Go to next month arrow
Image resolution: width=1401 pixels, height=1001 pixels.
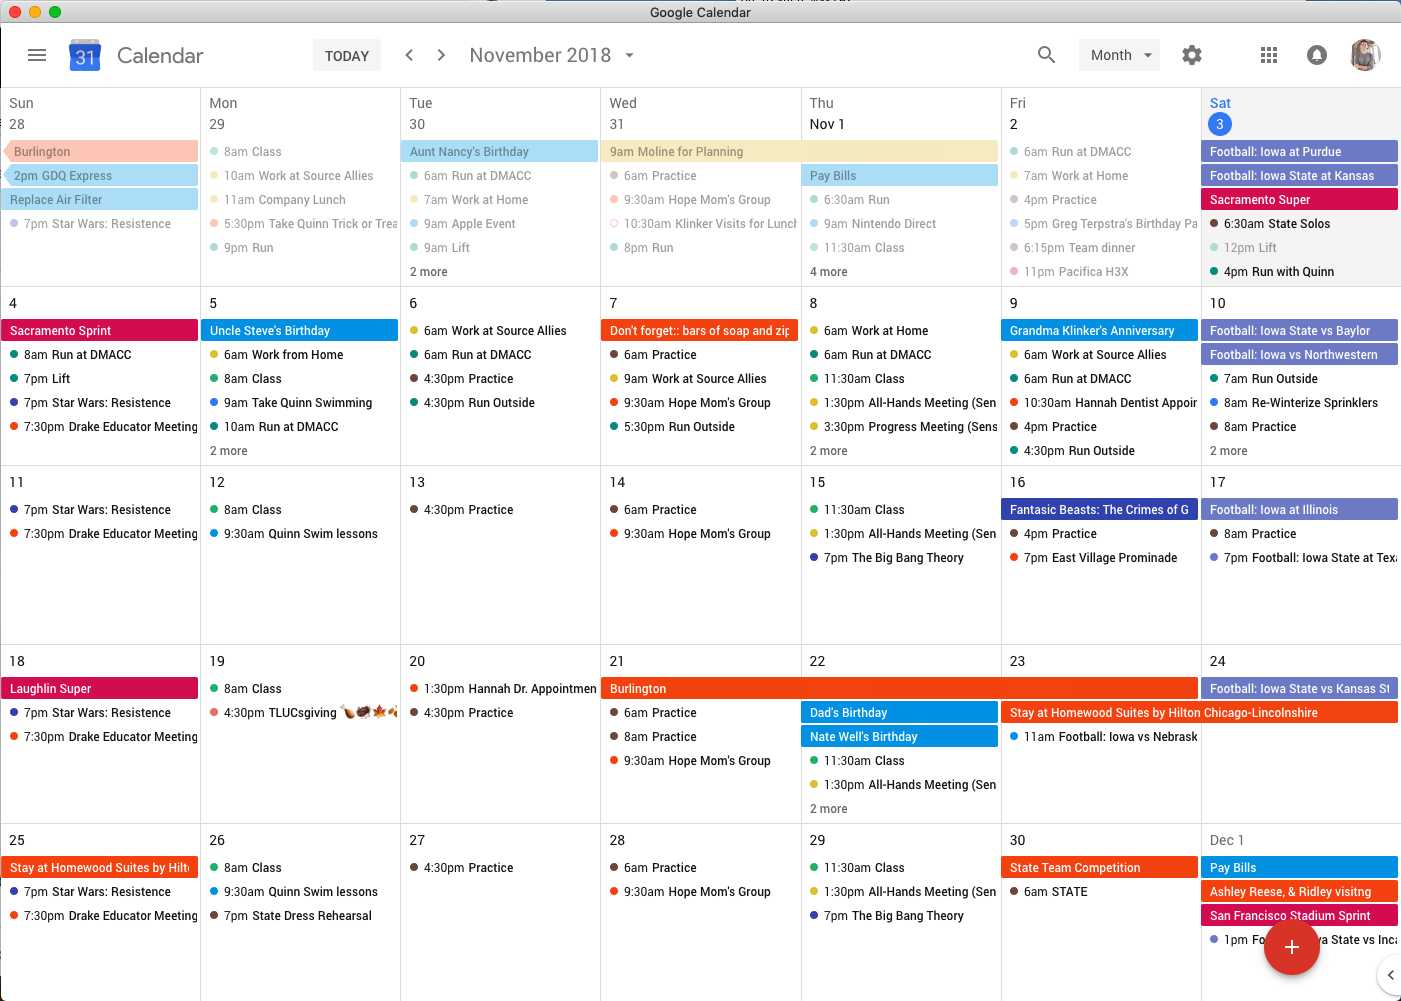coord(441,55)
